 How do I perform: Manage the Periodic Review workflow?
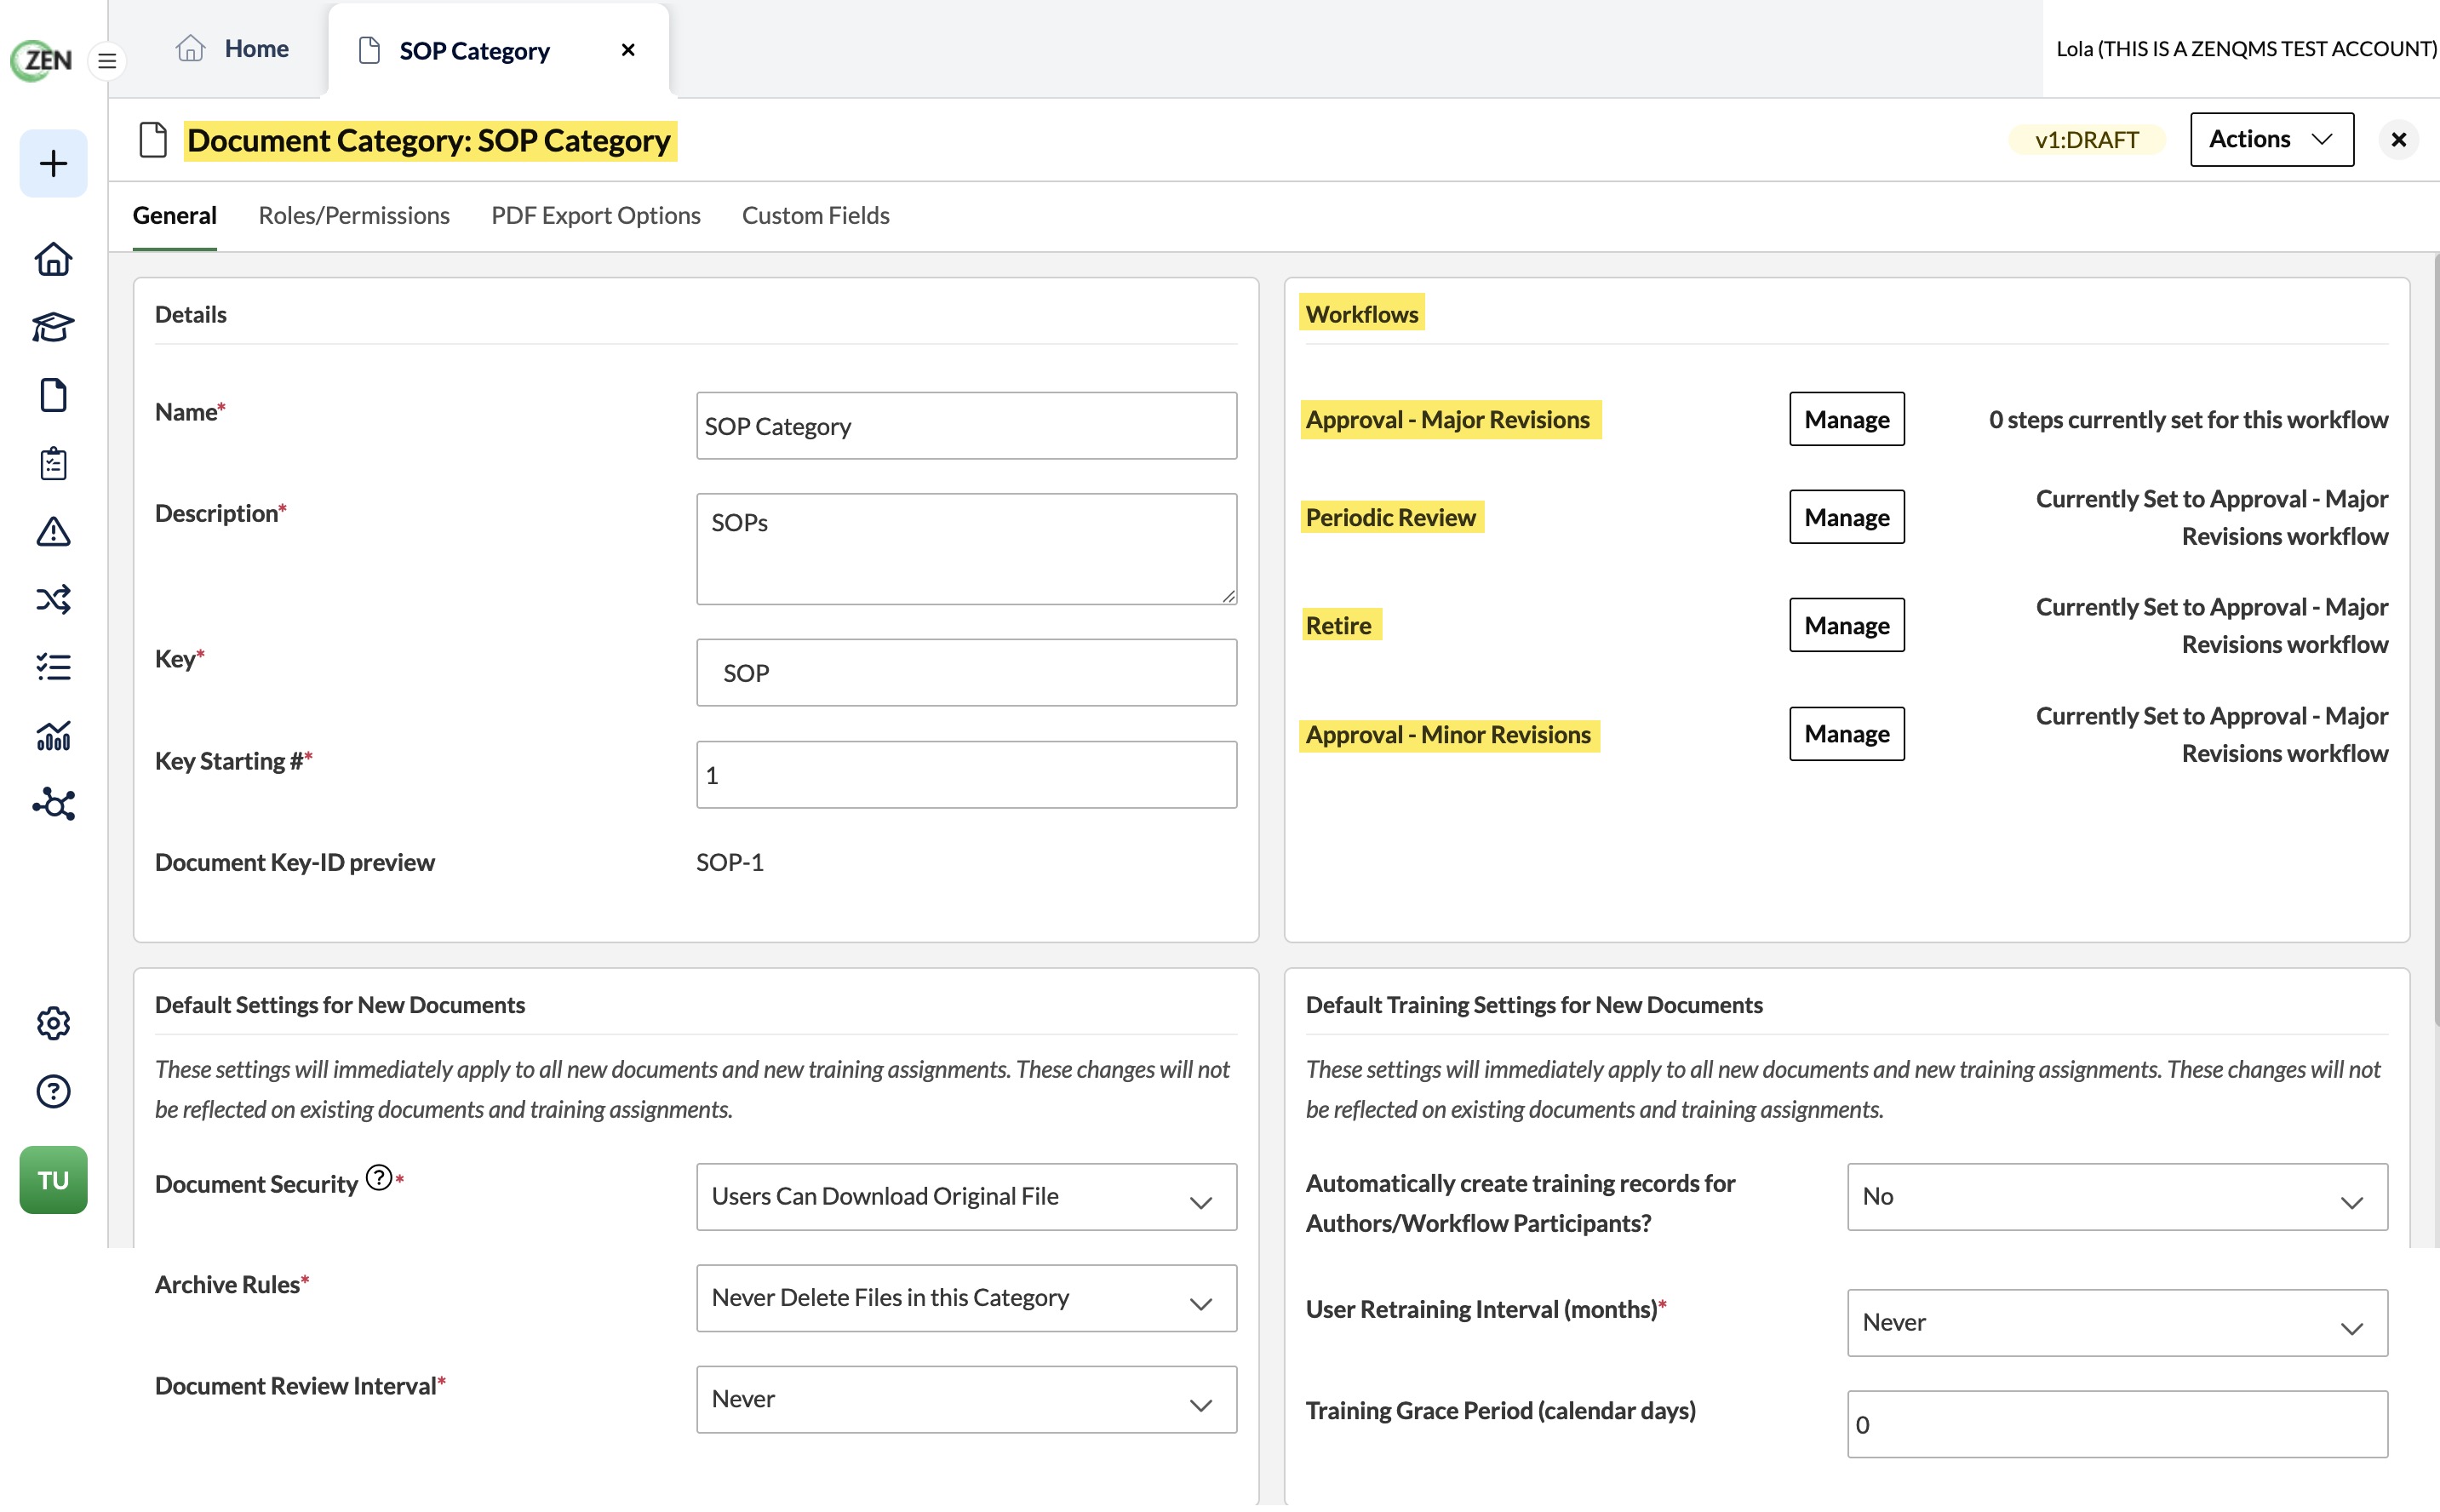(x=1846, y=517)
